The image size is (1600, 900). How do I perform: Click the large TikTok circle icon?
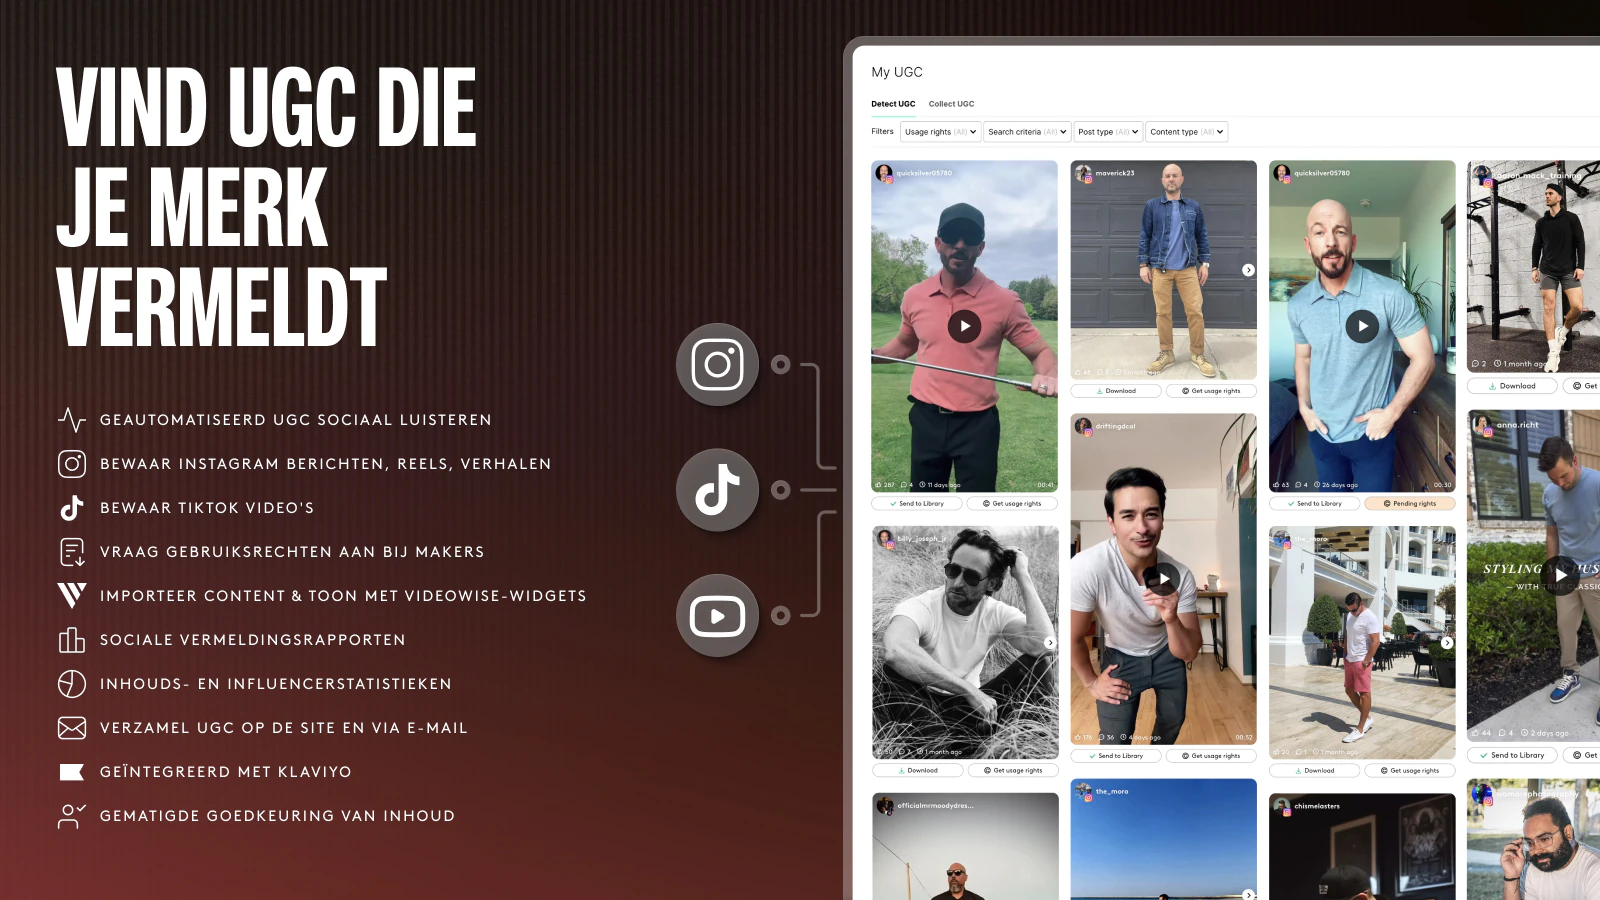click(x=717, y=490)
